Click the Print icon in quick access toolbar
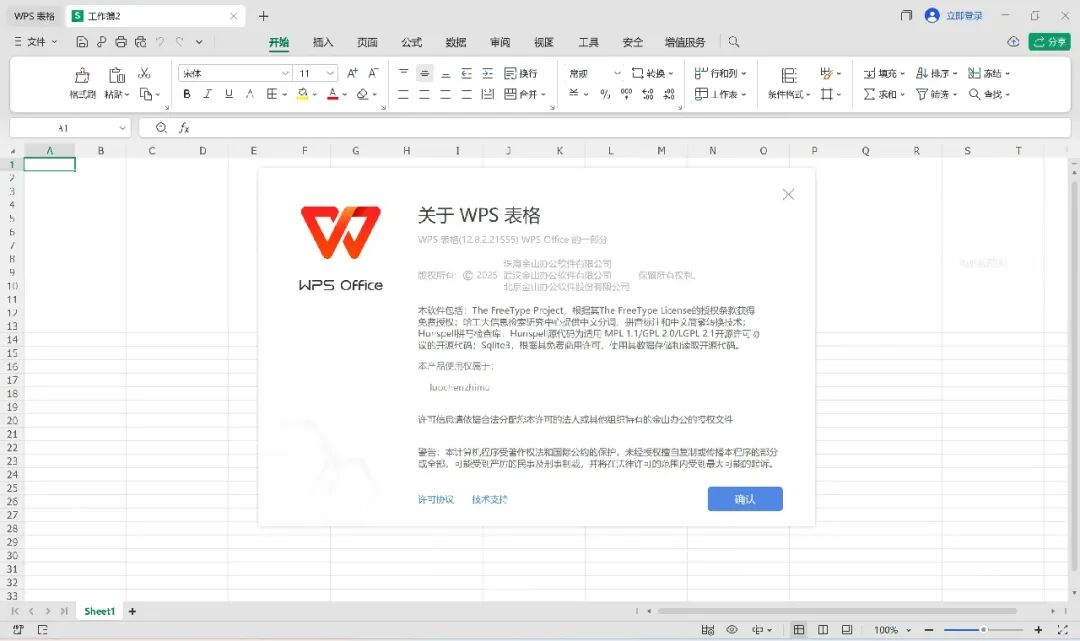Image resolution: width=1080 pixels, height=641 pixels. point(121,42)
